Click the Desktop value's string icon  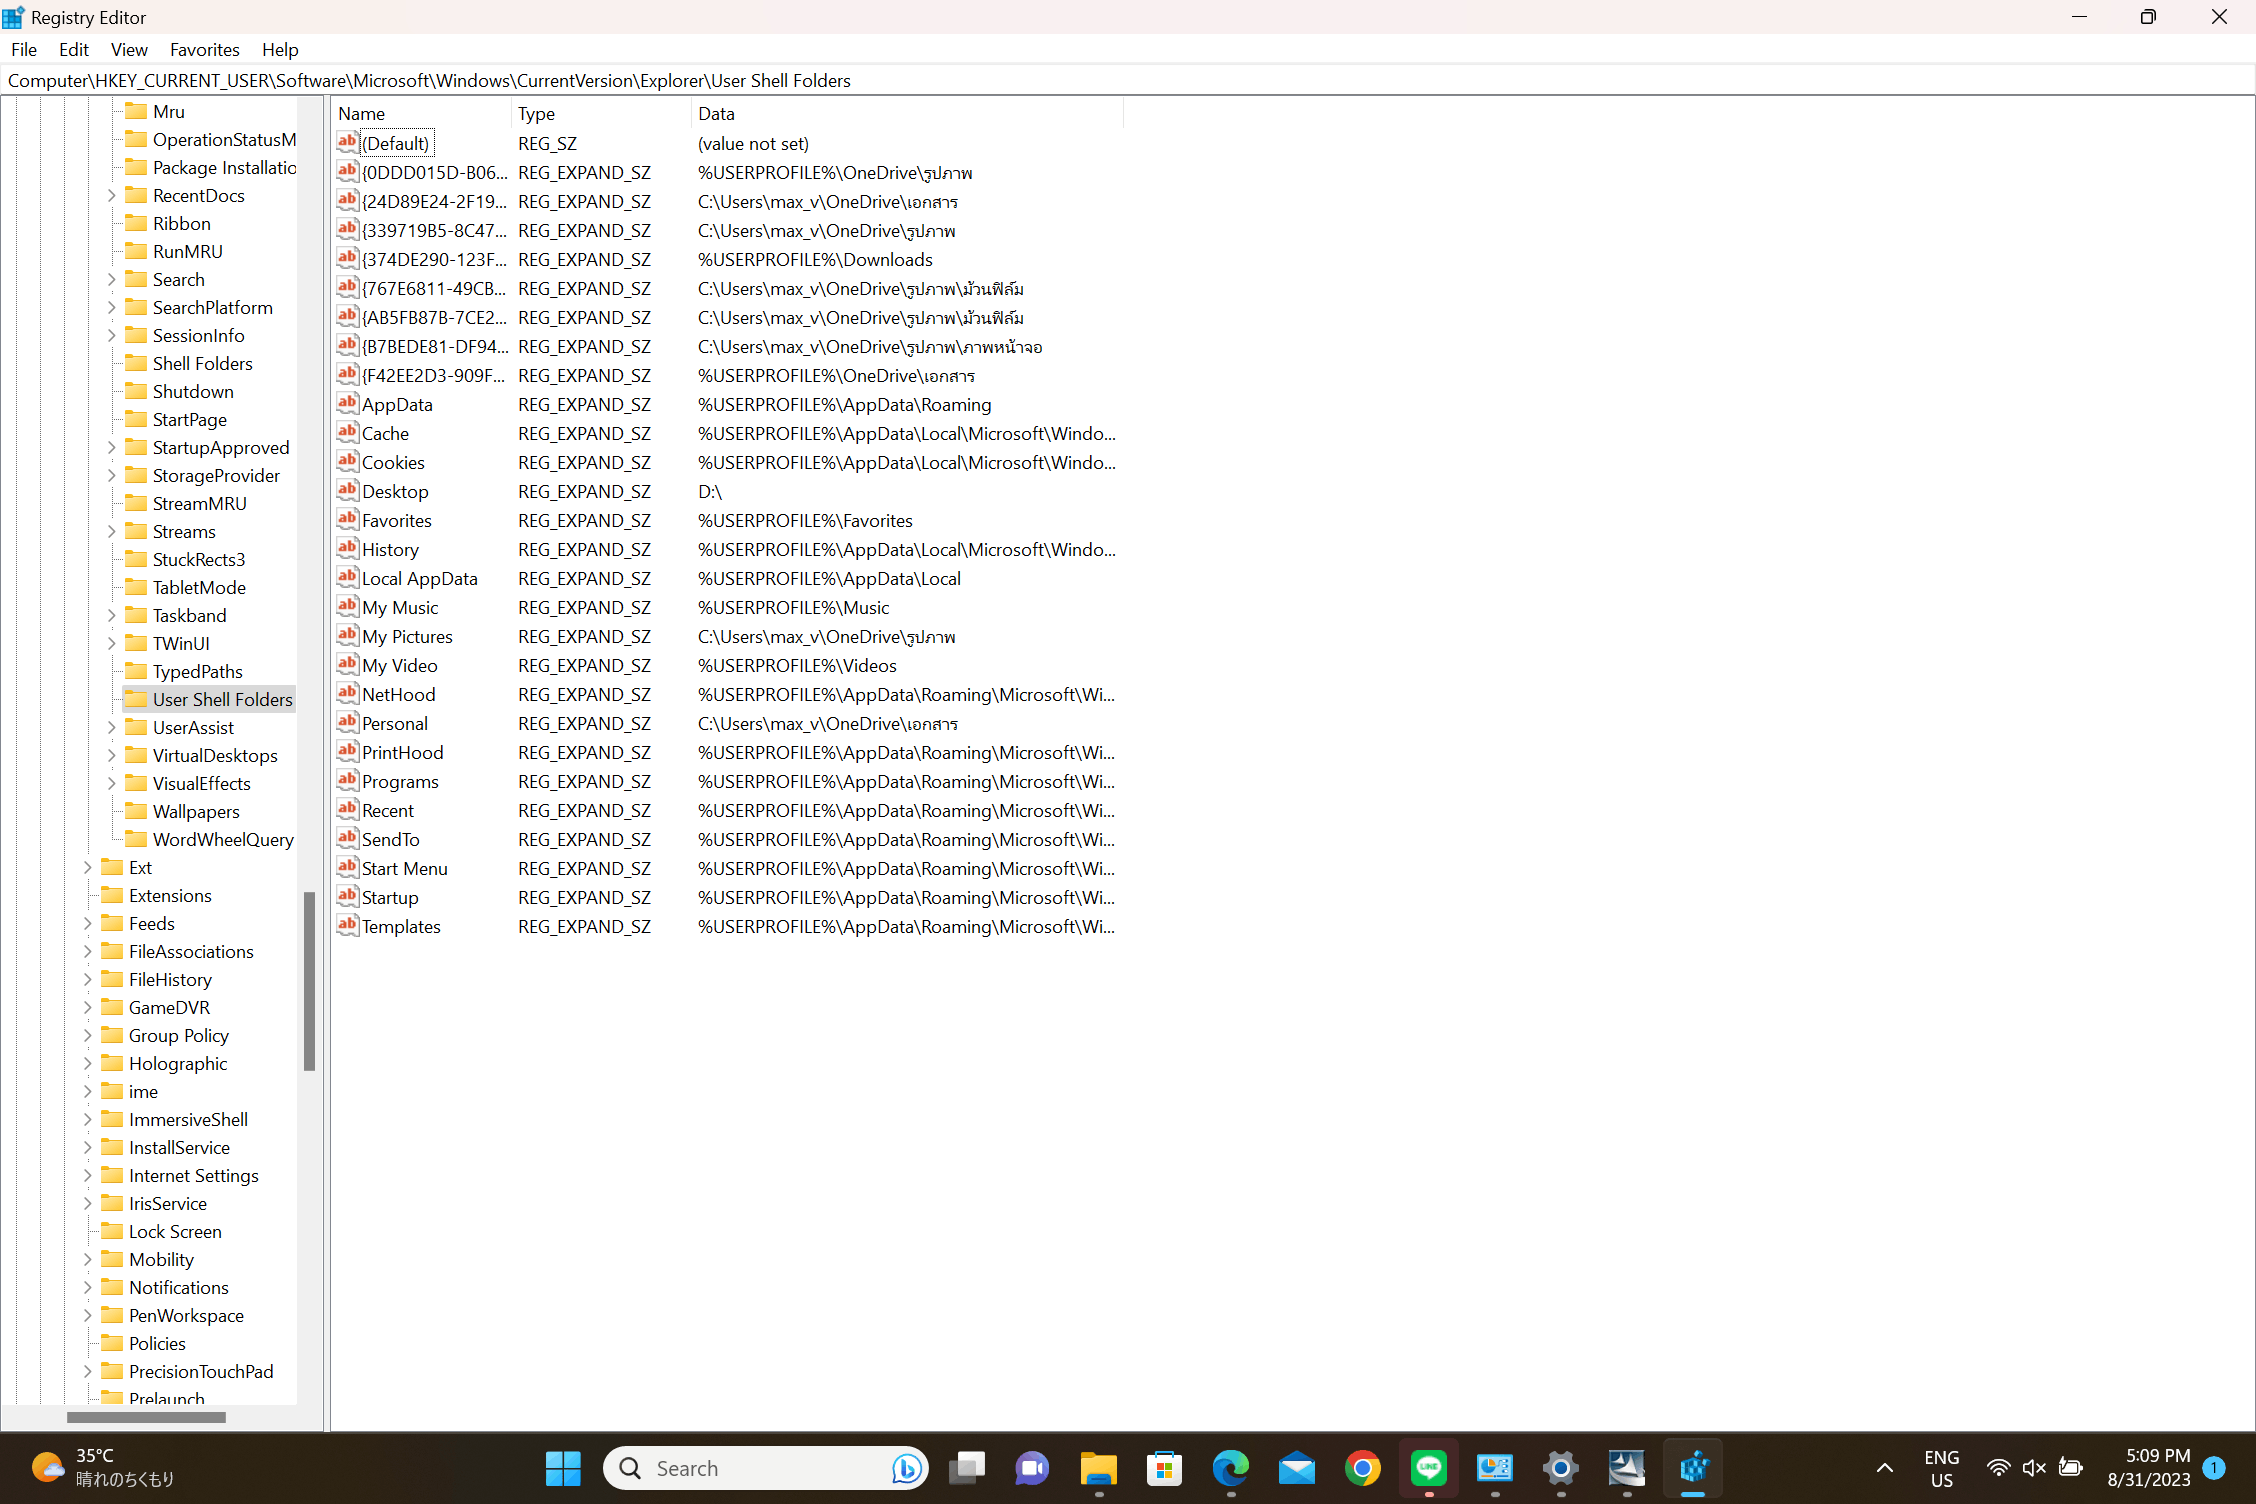(x=347, y=491)
